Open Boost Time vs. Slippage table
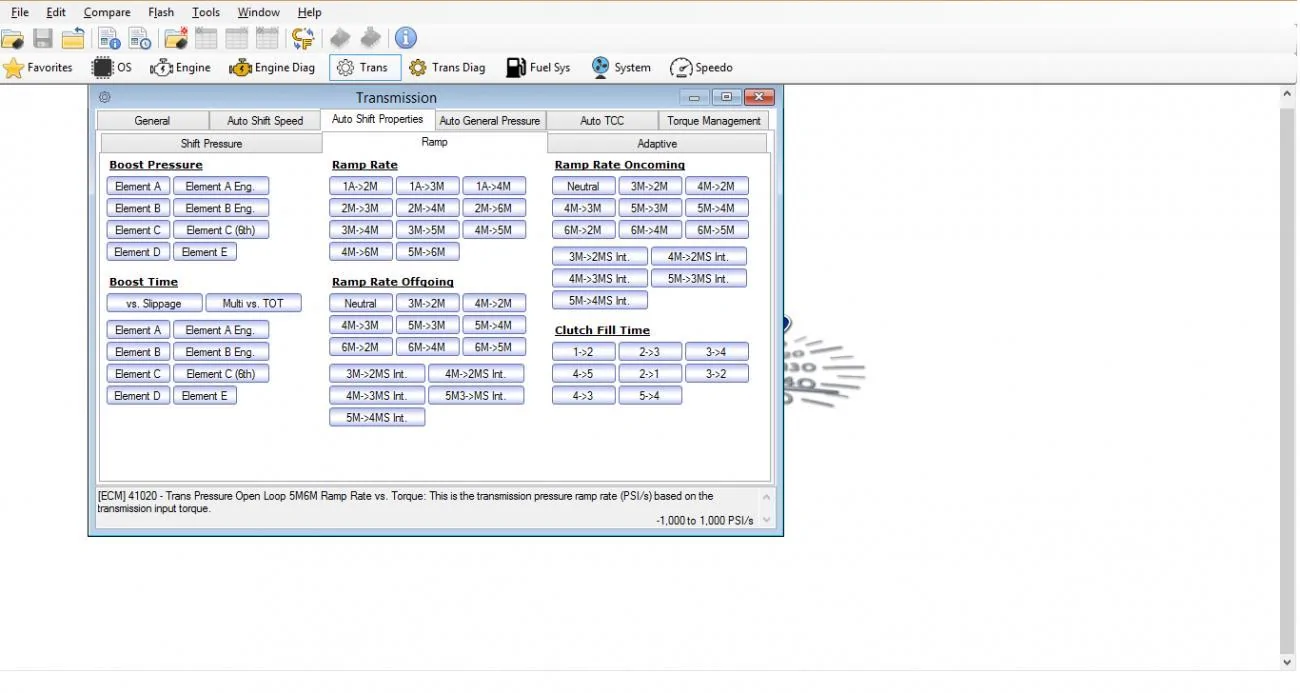Image resolution: width=1300 pixels, height=693 pixels. pyautogui.click(x=154, y=303)
